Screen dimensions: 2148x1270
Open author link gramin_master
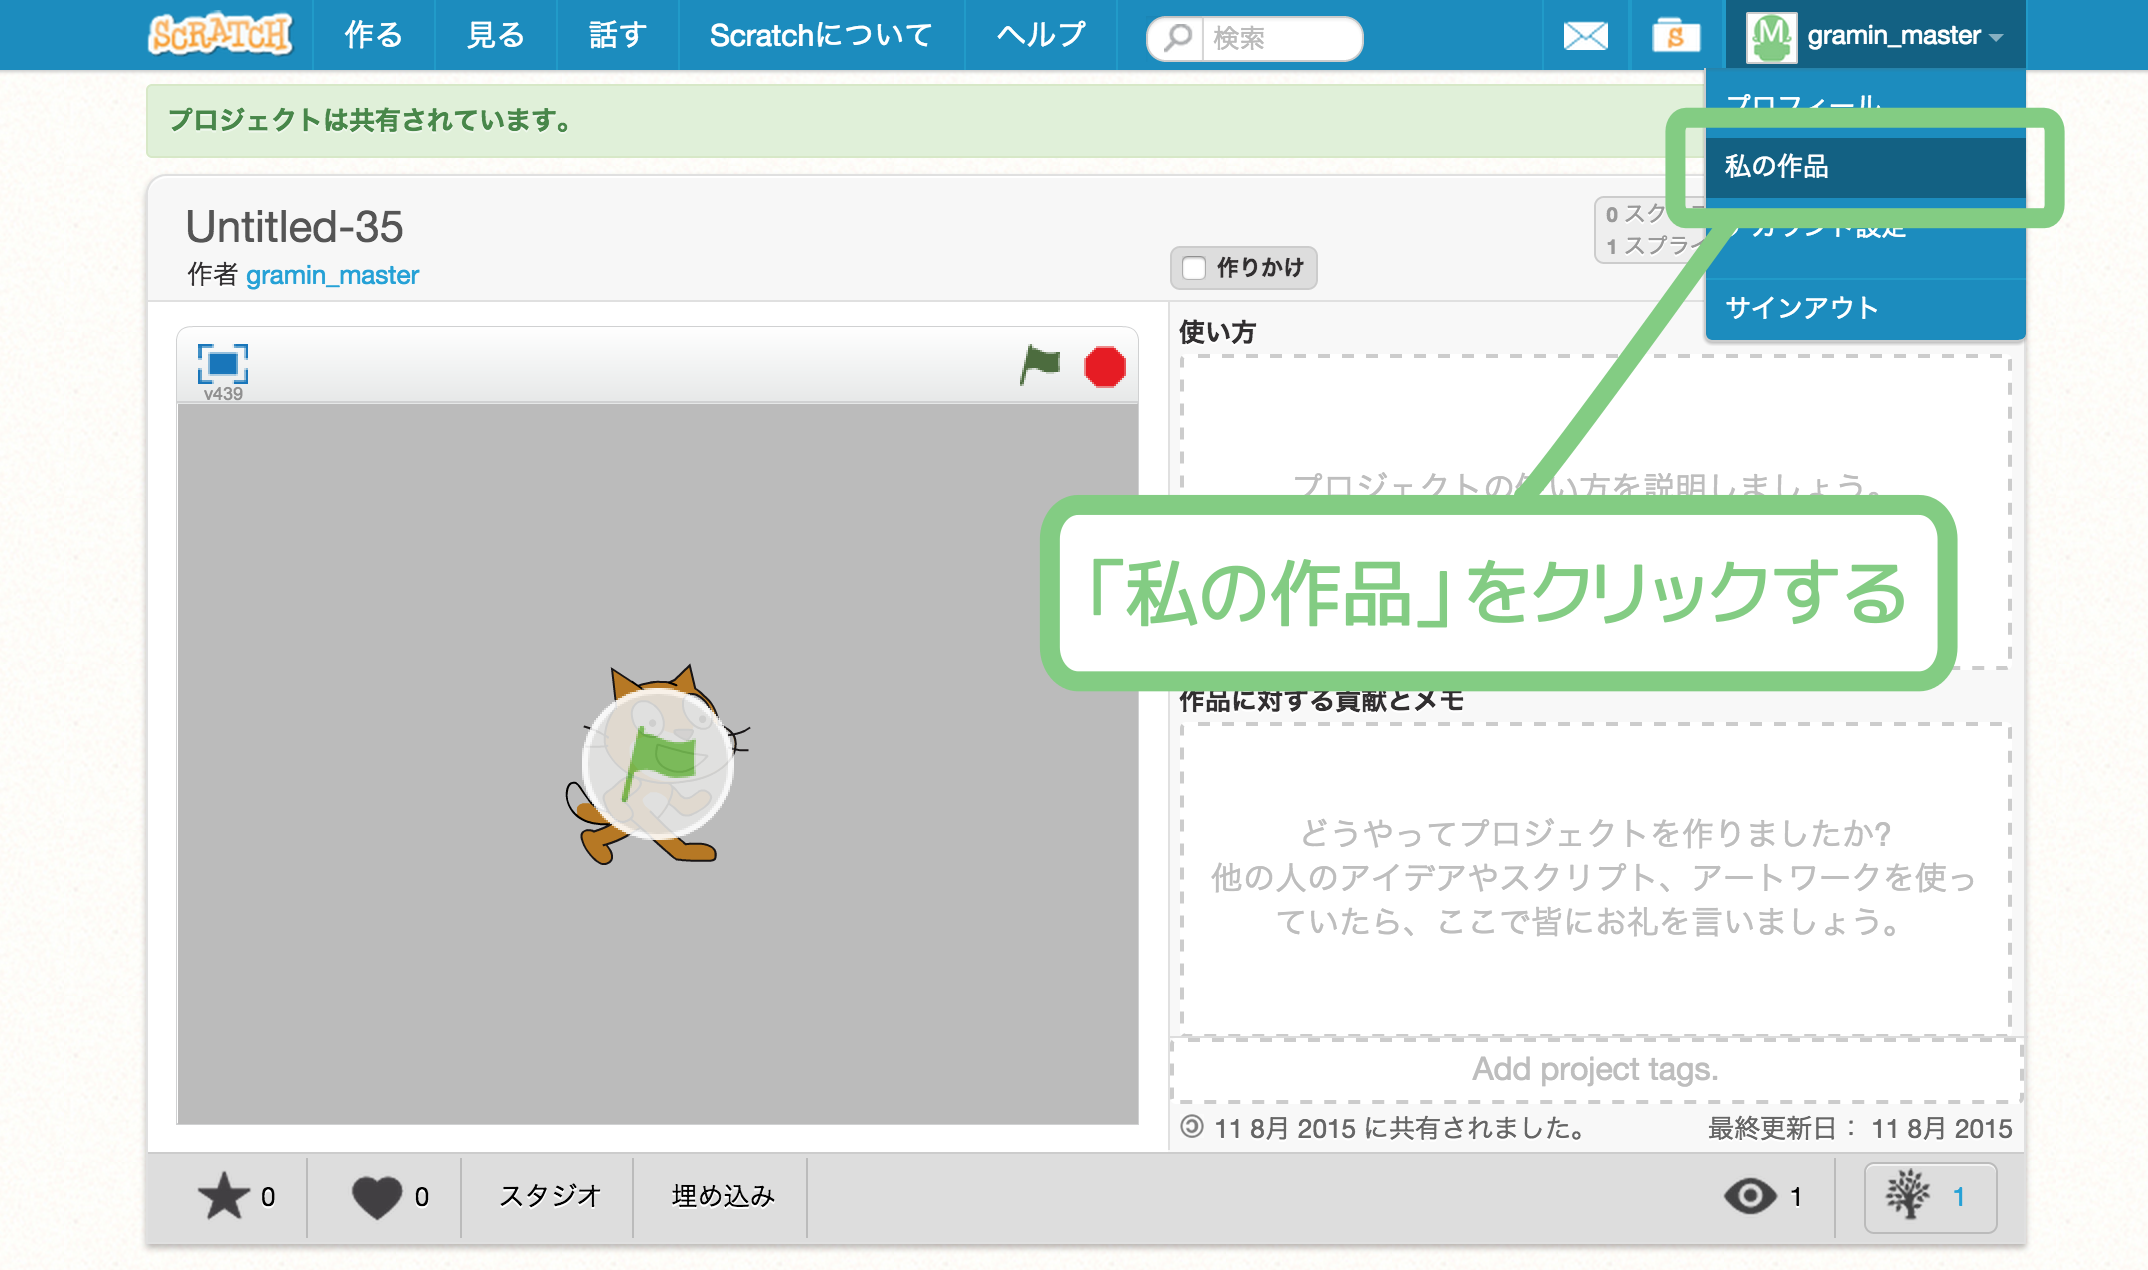tap(332, 275)
